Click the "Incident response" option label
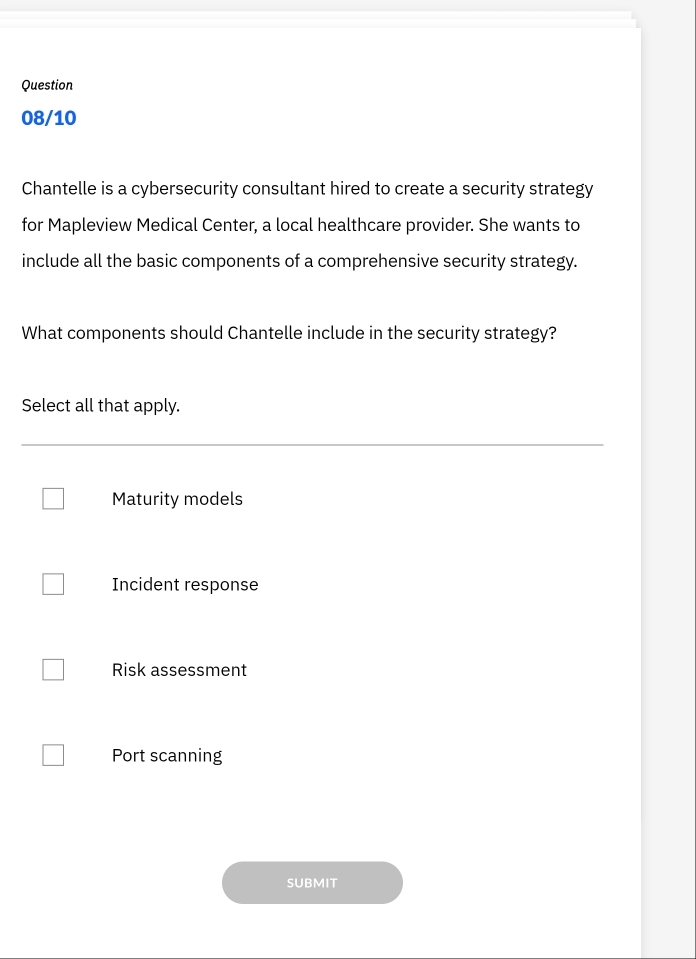Viewport: 696px width, 959px height. (x=185, y=585)
